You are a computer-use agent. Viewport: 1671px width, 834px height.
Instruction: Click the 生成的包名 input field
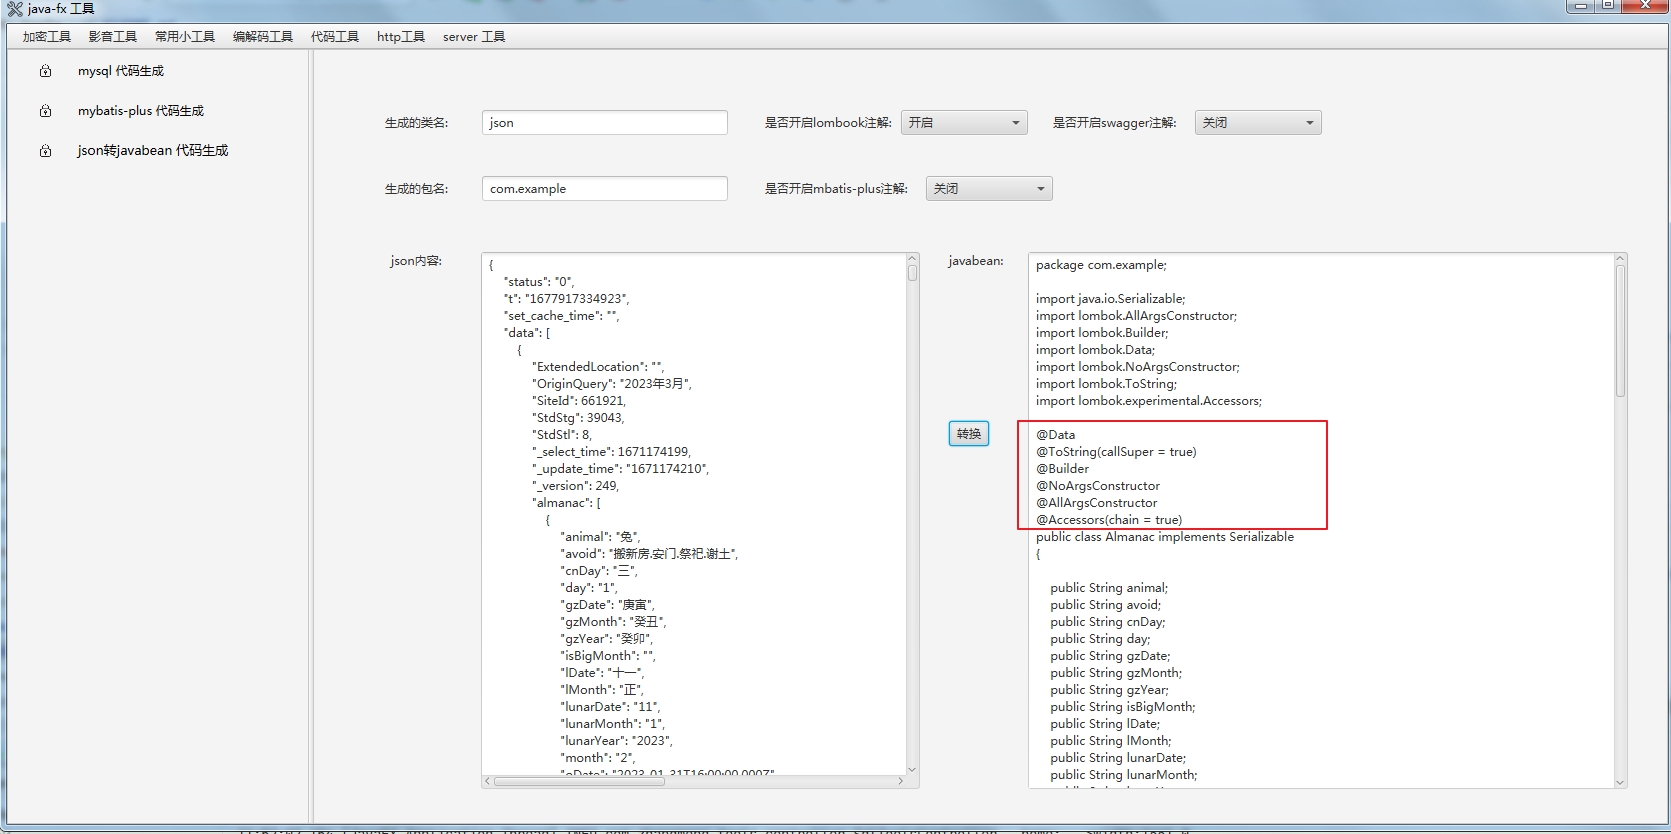[x=604, y=189]
